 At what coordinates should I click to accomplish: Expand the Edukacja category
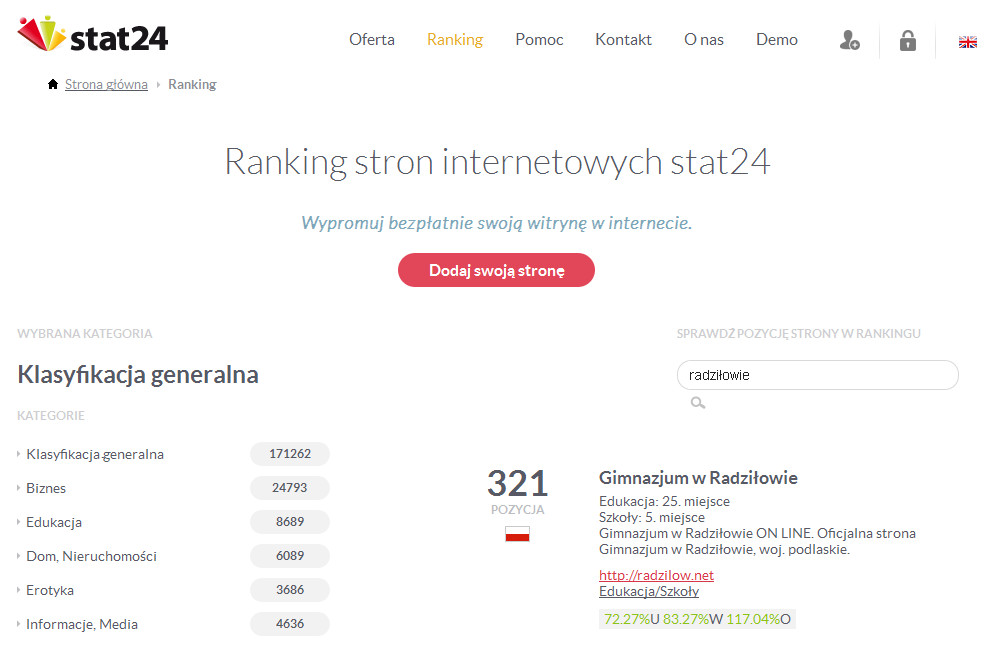click(x=54, y=522)
